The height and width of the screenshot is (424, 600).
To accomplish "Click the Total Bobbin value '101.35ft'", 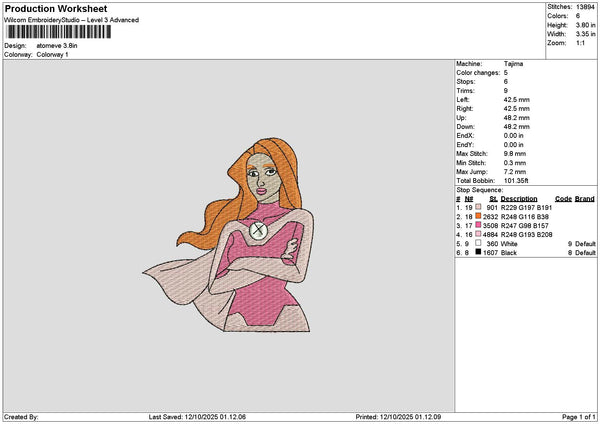I will (x=516, y=181).
